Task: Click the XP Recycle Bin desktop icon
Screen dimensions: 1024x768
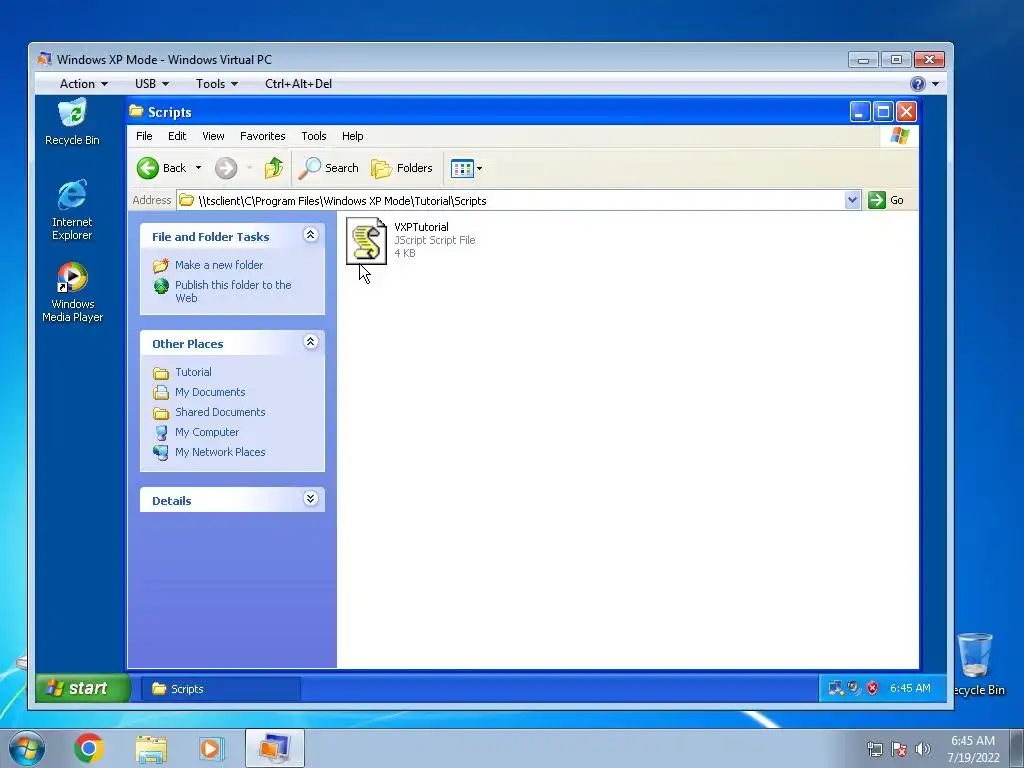Action: [x=72, y=121]
